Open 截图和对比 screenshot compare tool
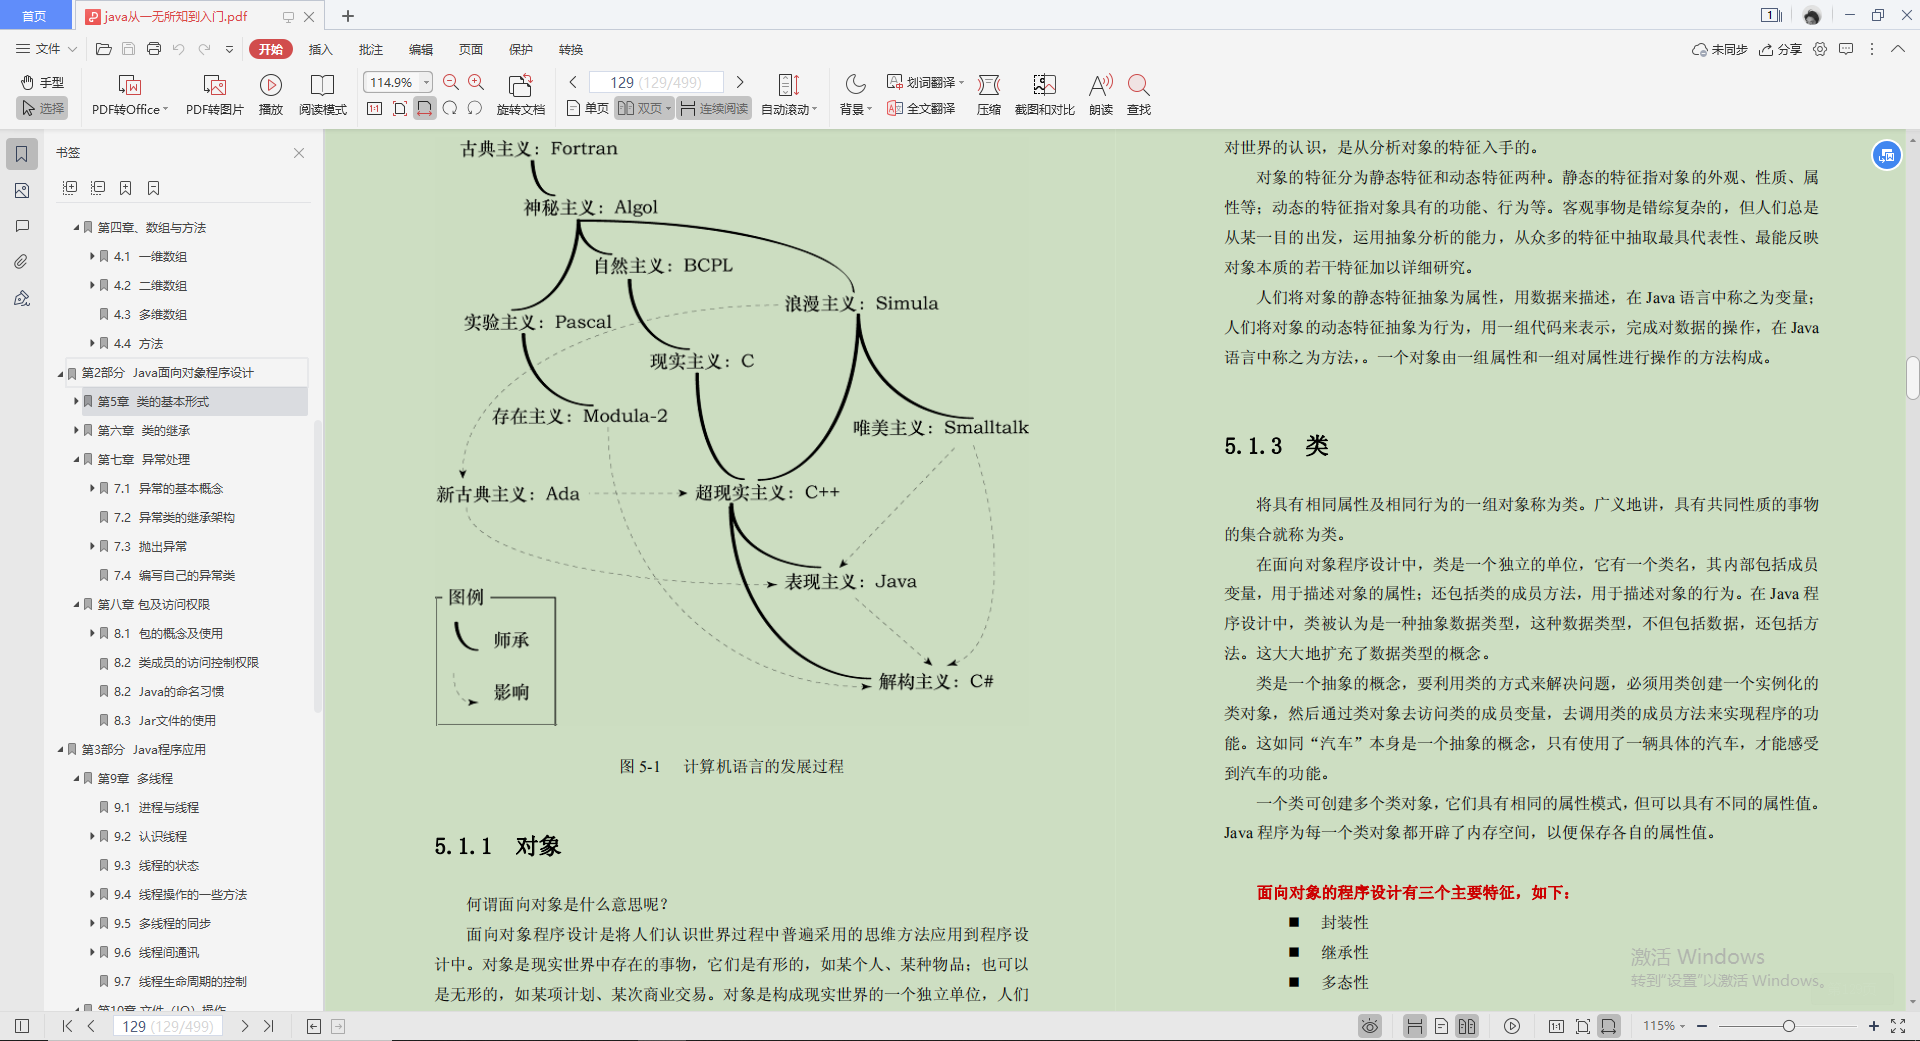 1044,95
